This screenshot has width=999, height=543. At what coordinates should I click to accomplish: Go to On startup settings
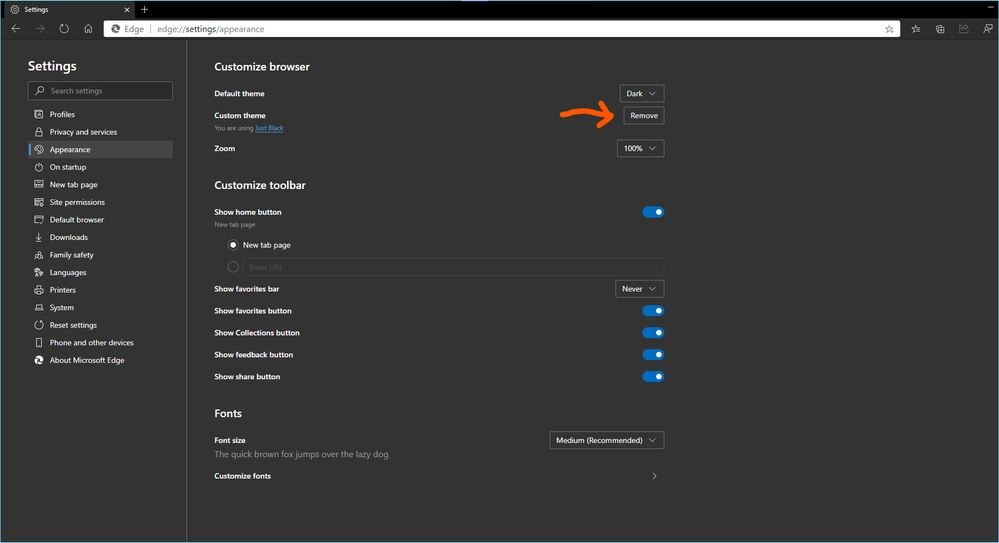[x=101, y=167]
